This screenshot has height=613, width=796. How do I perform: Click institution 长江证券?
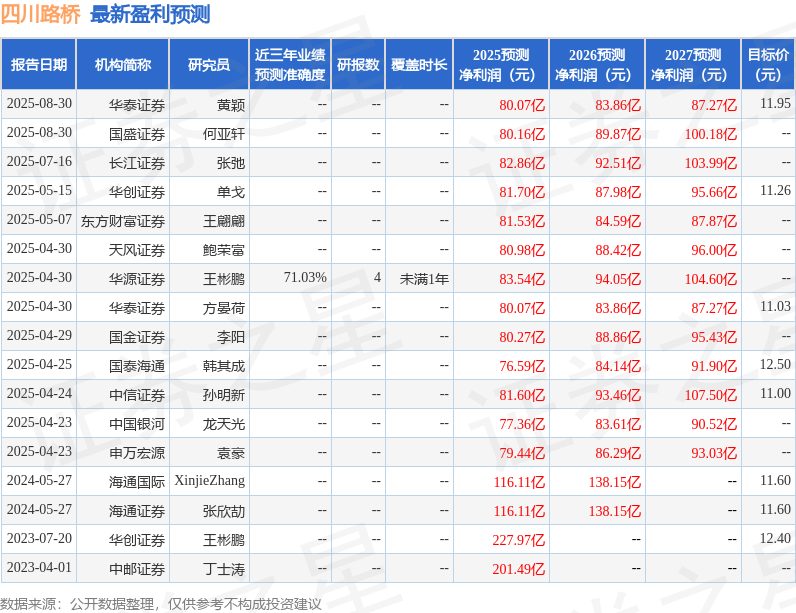point(137,163)
